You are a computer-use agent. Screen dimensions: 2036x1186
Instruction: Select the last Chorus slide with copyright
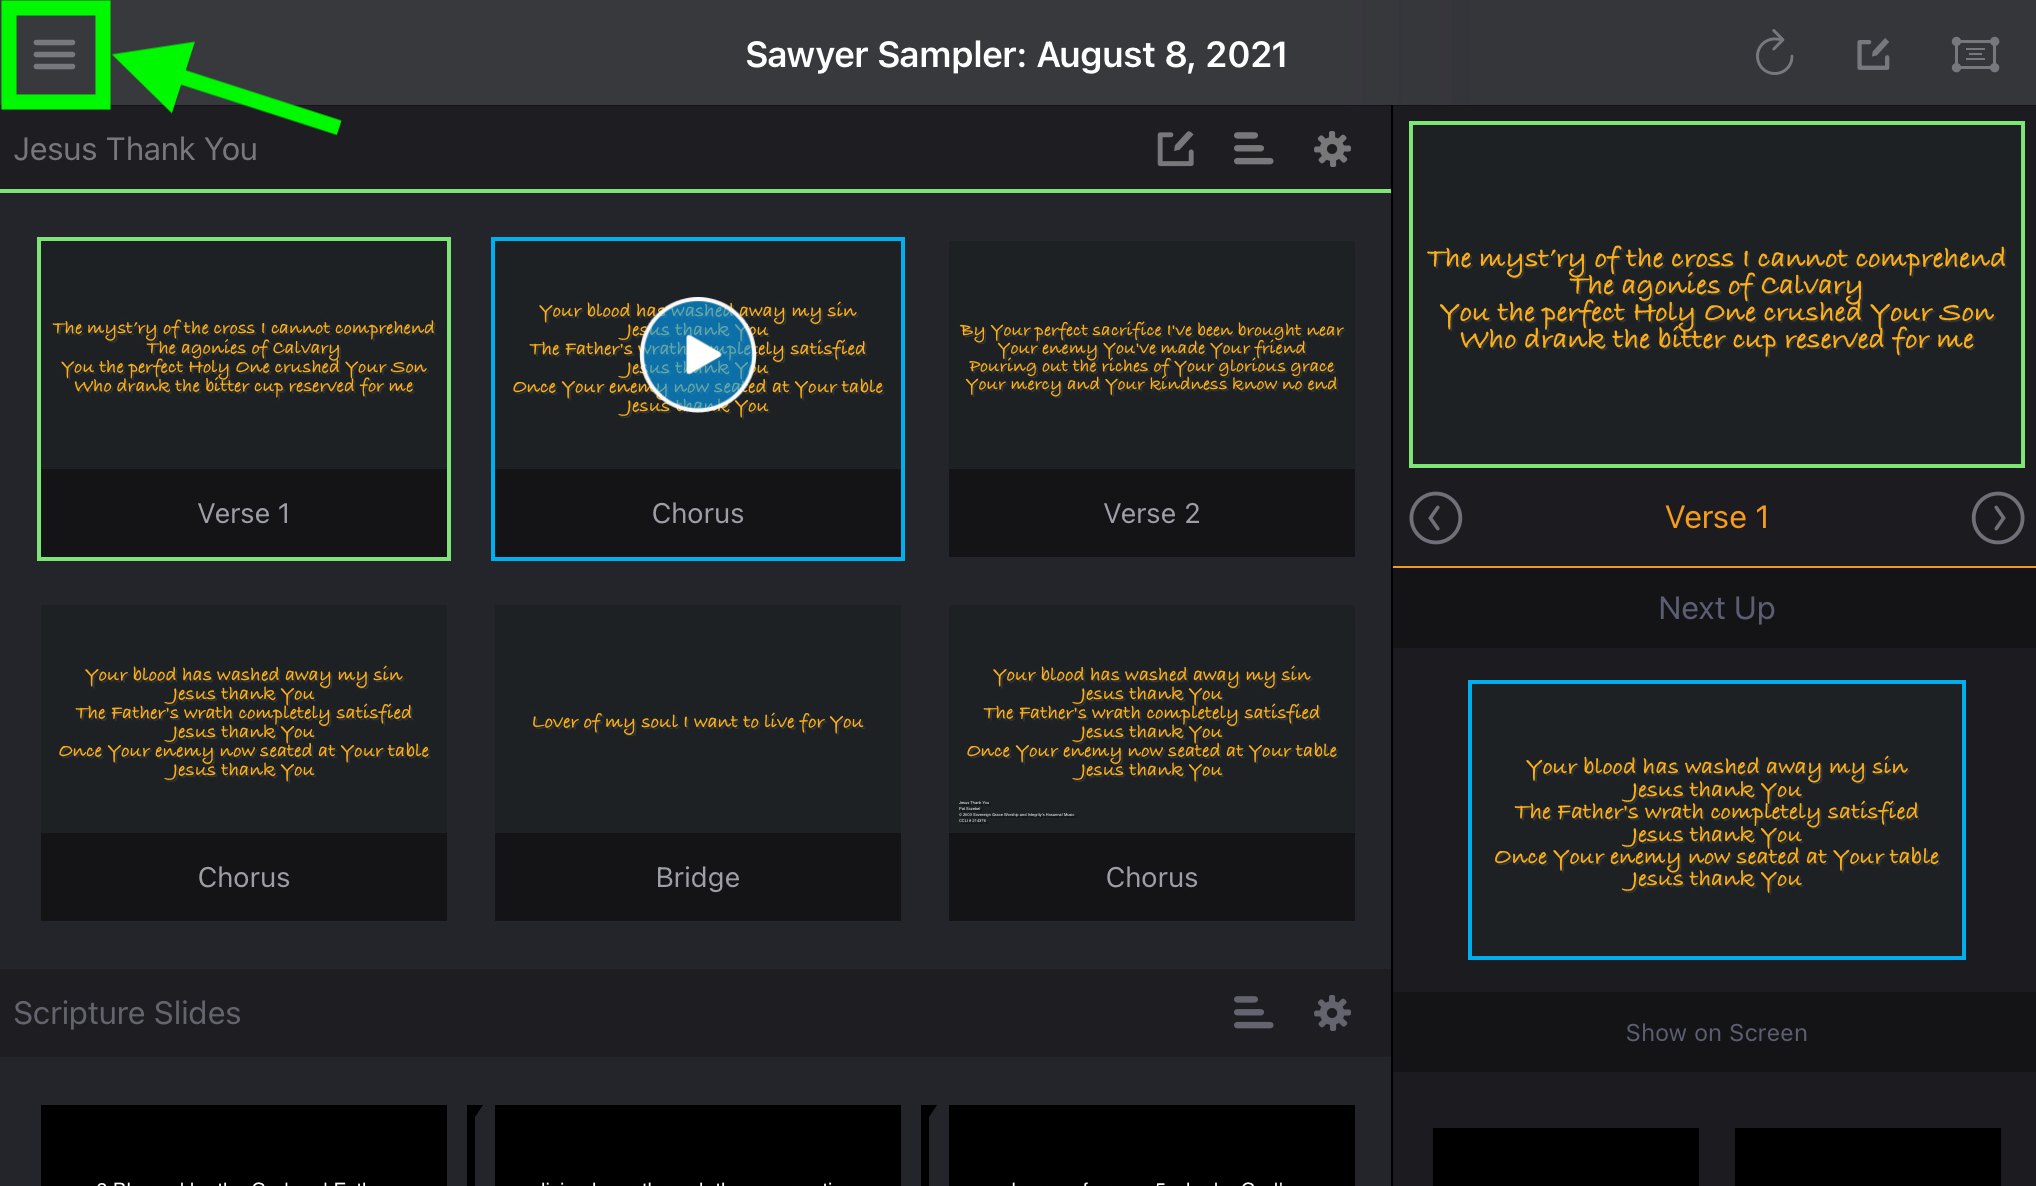[1152, 763]
